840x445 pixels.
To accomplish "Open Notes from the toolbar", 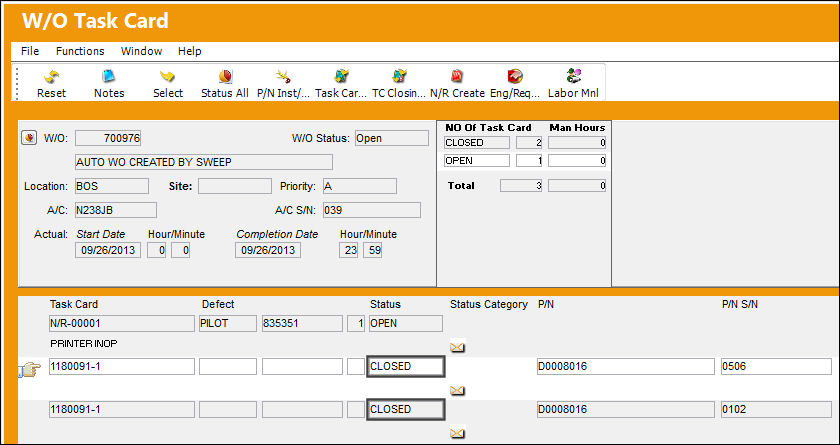I will (x=109, y=76).
